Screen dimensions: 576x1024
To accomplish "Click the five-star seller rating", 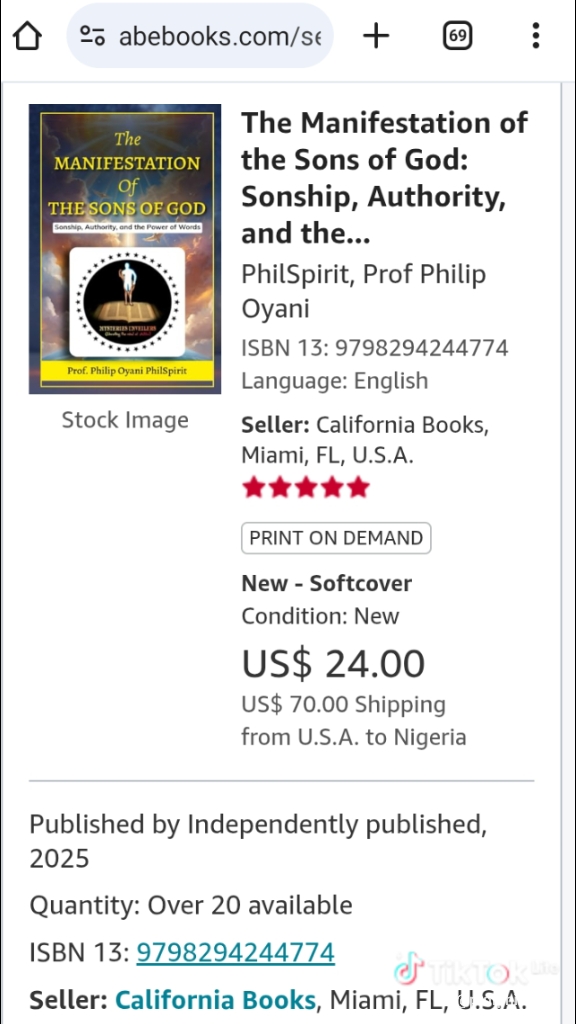I will tap(306, 488).
